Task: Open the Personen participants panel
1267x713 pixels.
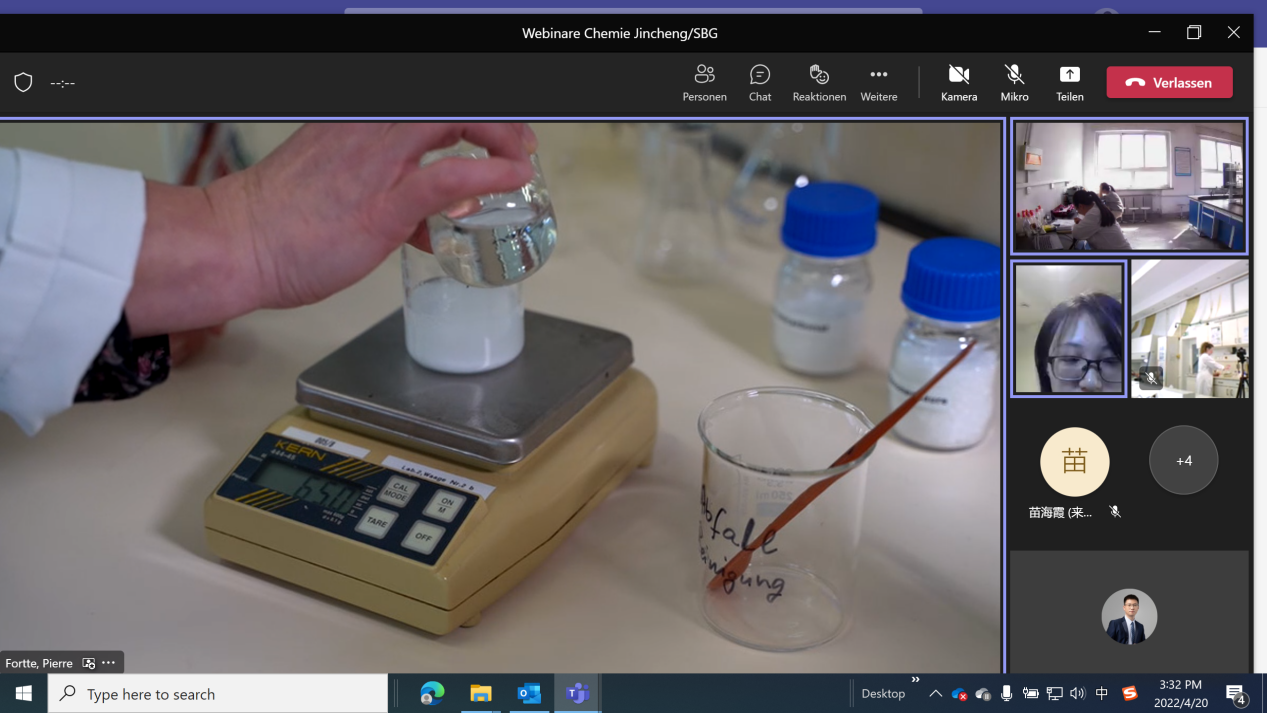Action: point(704,83)
